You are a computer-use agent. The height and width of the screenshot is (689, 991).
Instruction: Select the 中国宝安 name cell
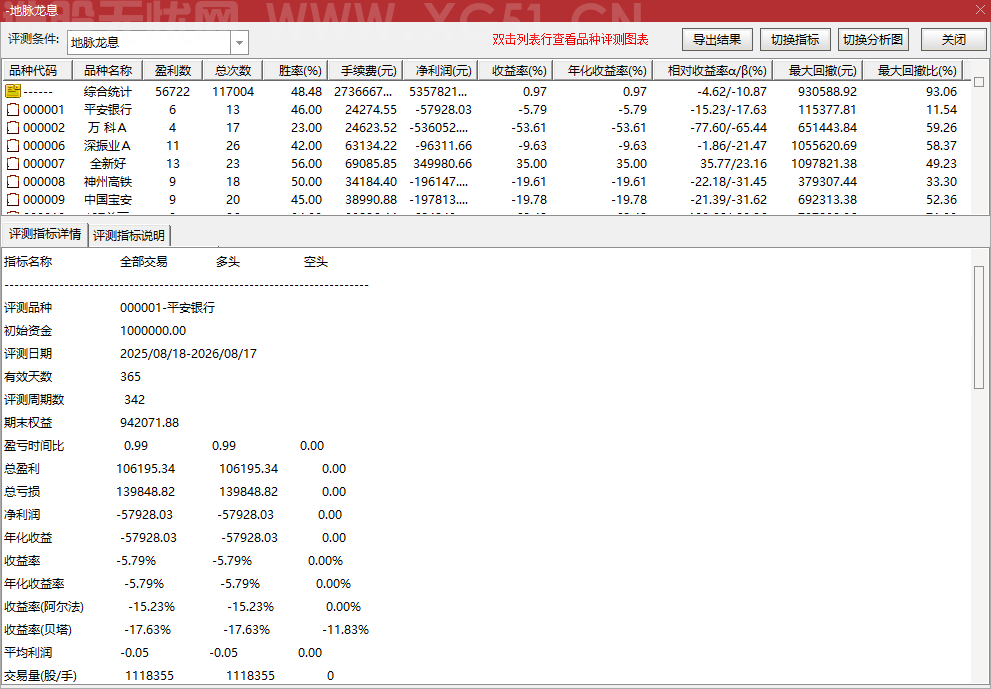click(108, 200)
